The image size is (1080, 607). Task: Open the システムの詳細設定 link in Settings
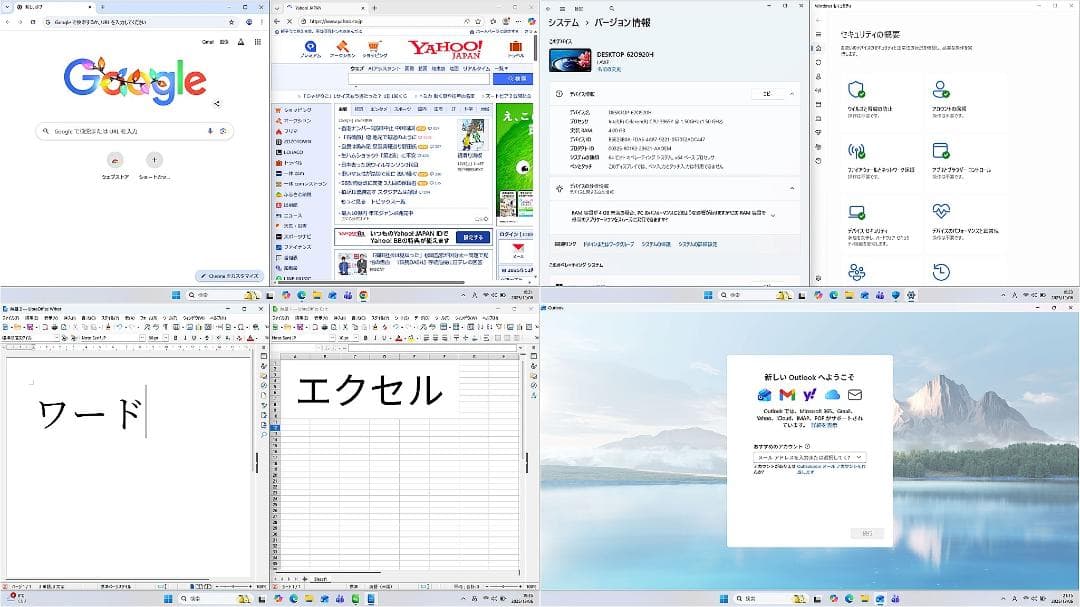pyautogui.click(x=697, y=242)
